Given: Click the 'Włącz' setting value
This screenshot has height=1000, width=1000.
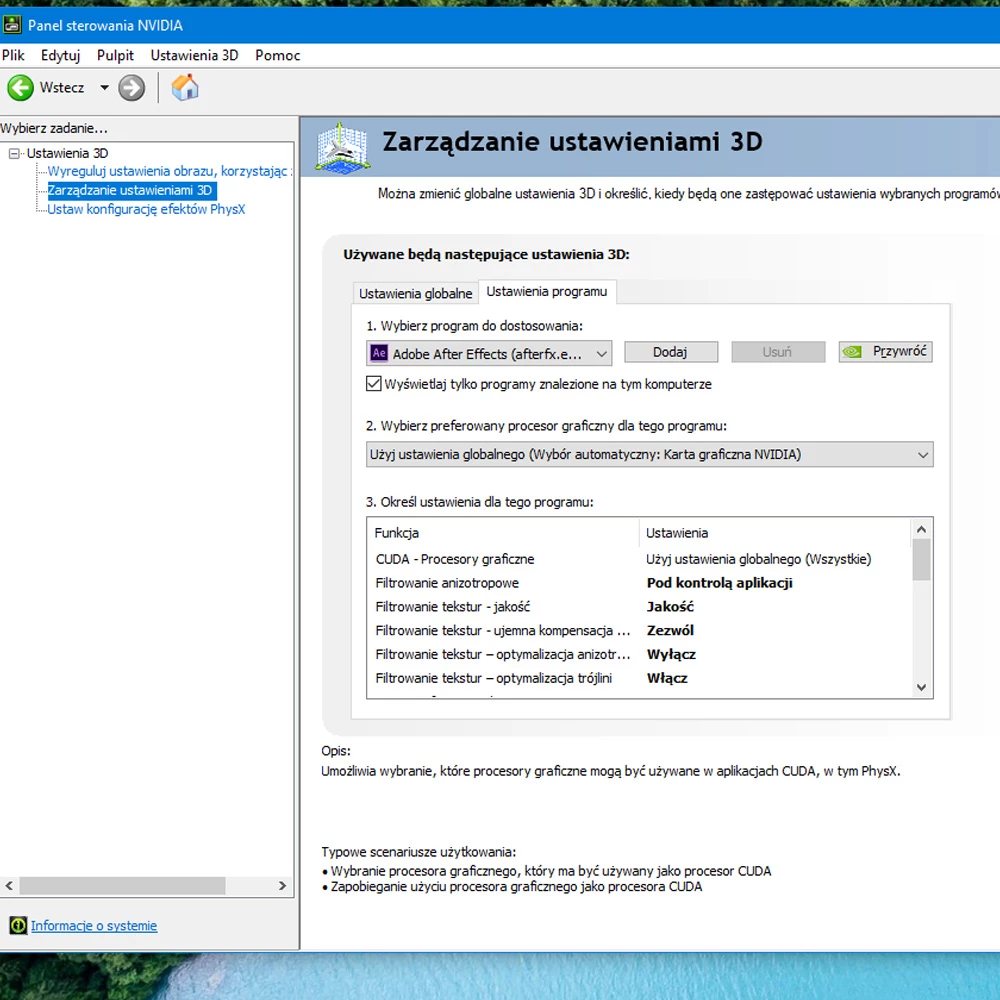Looking at the screenshot, I should [x=667, y=678].
